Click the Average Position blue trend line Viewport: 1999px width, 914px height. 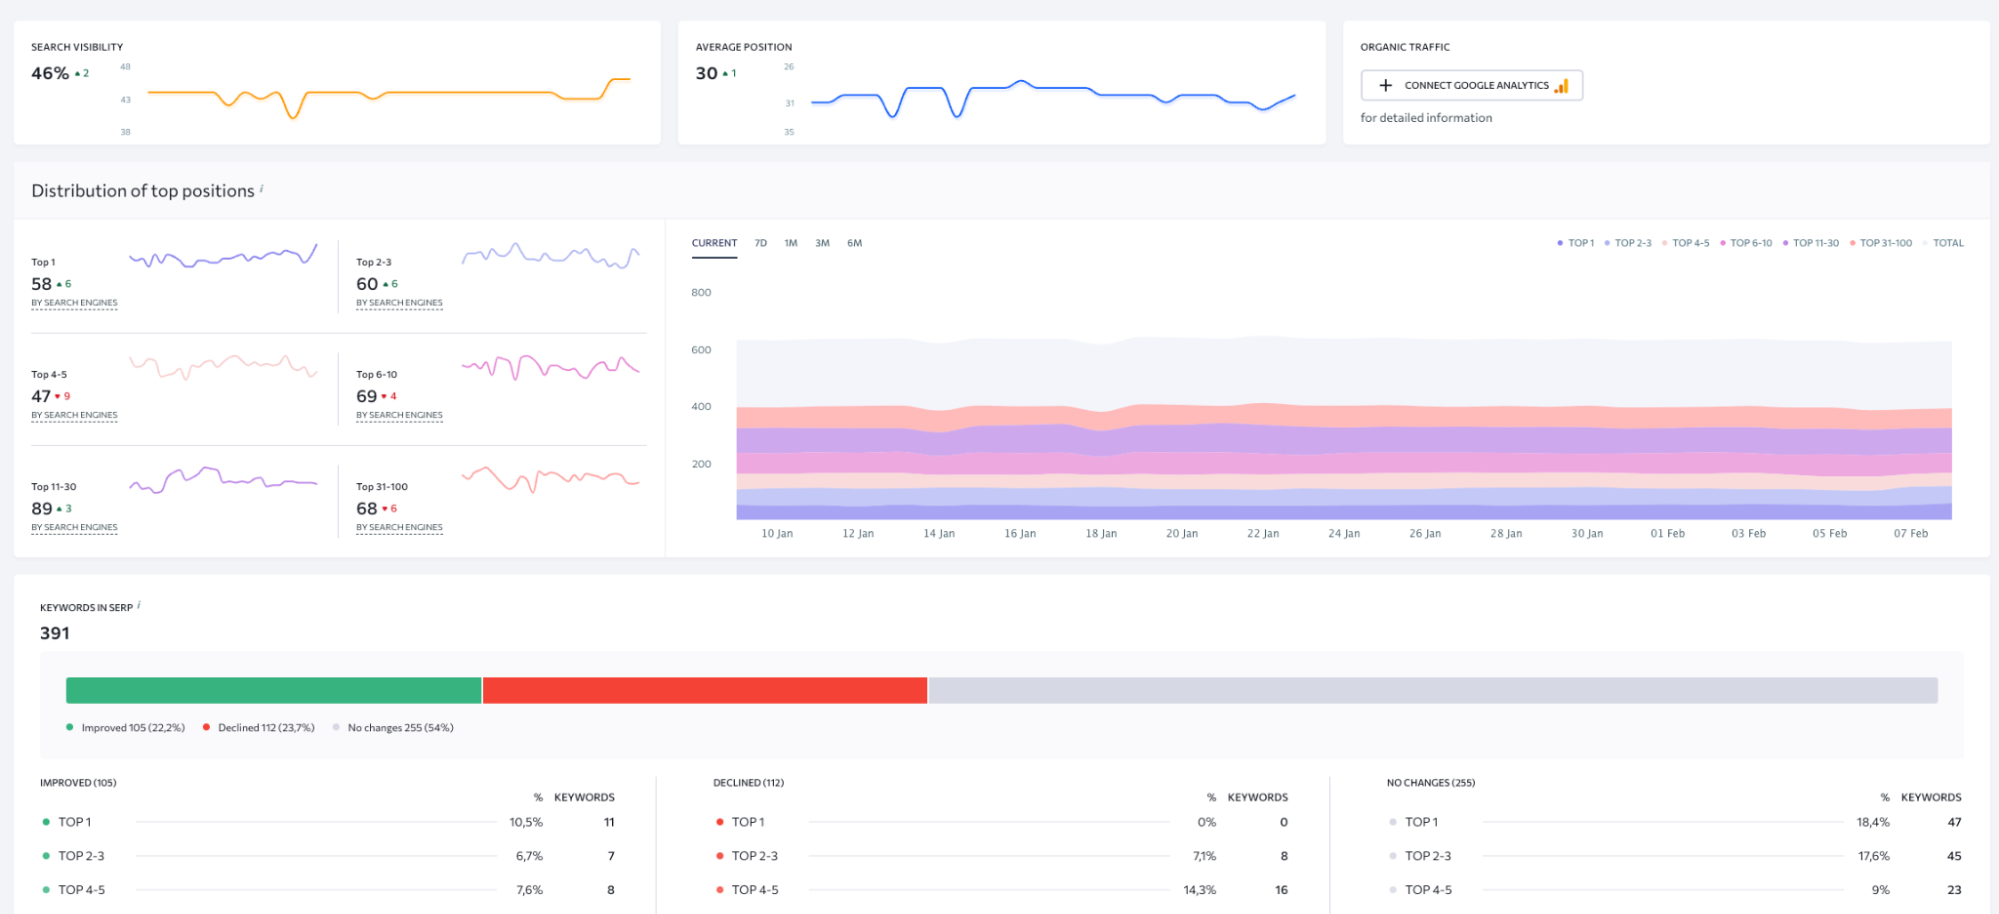[1053, 99]
